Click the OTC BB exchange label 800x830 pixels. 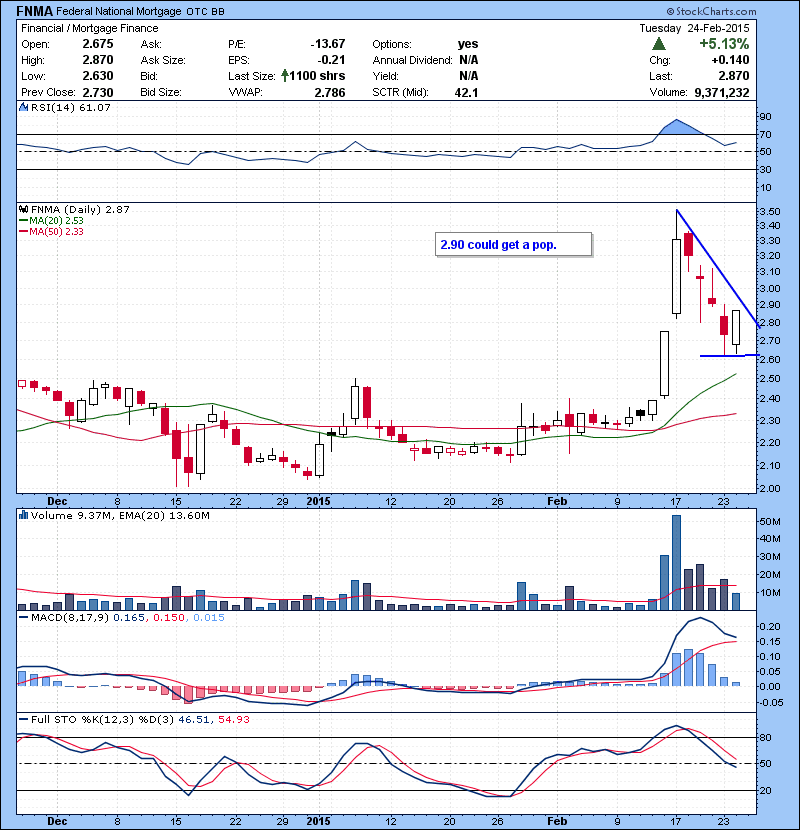[x=205, y=12]
